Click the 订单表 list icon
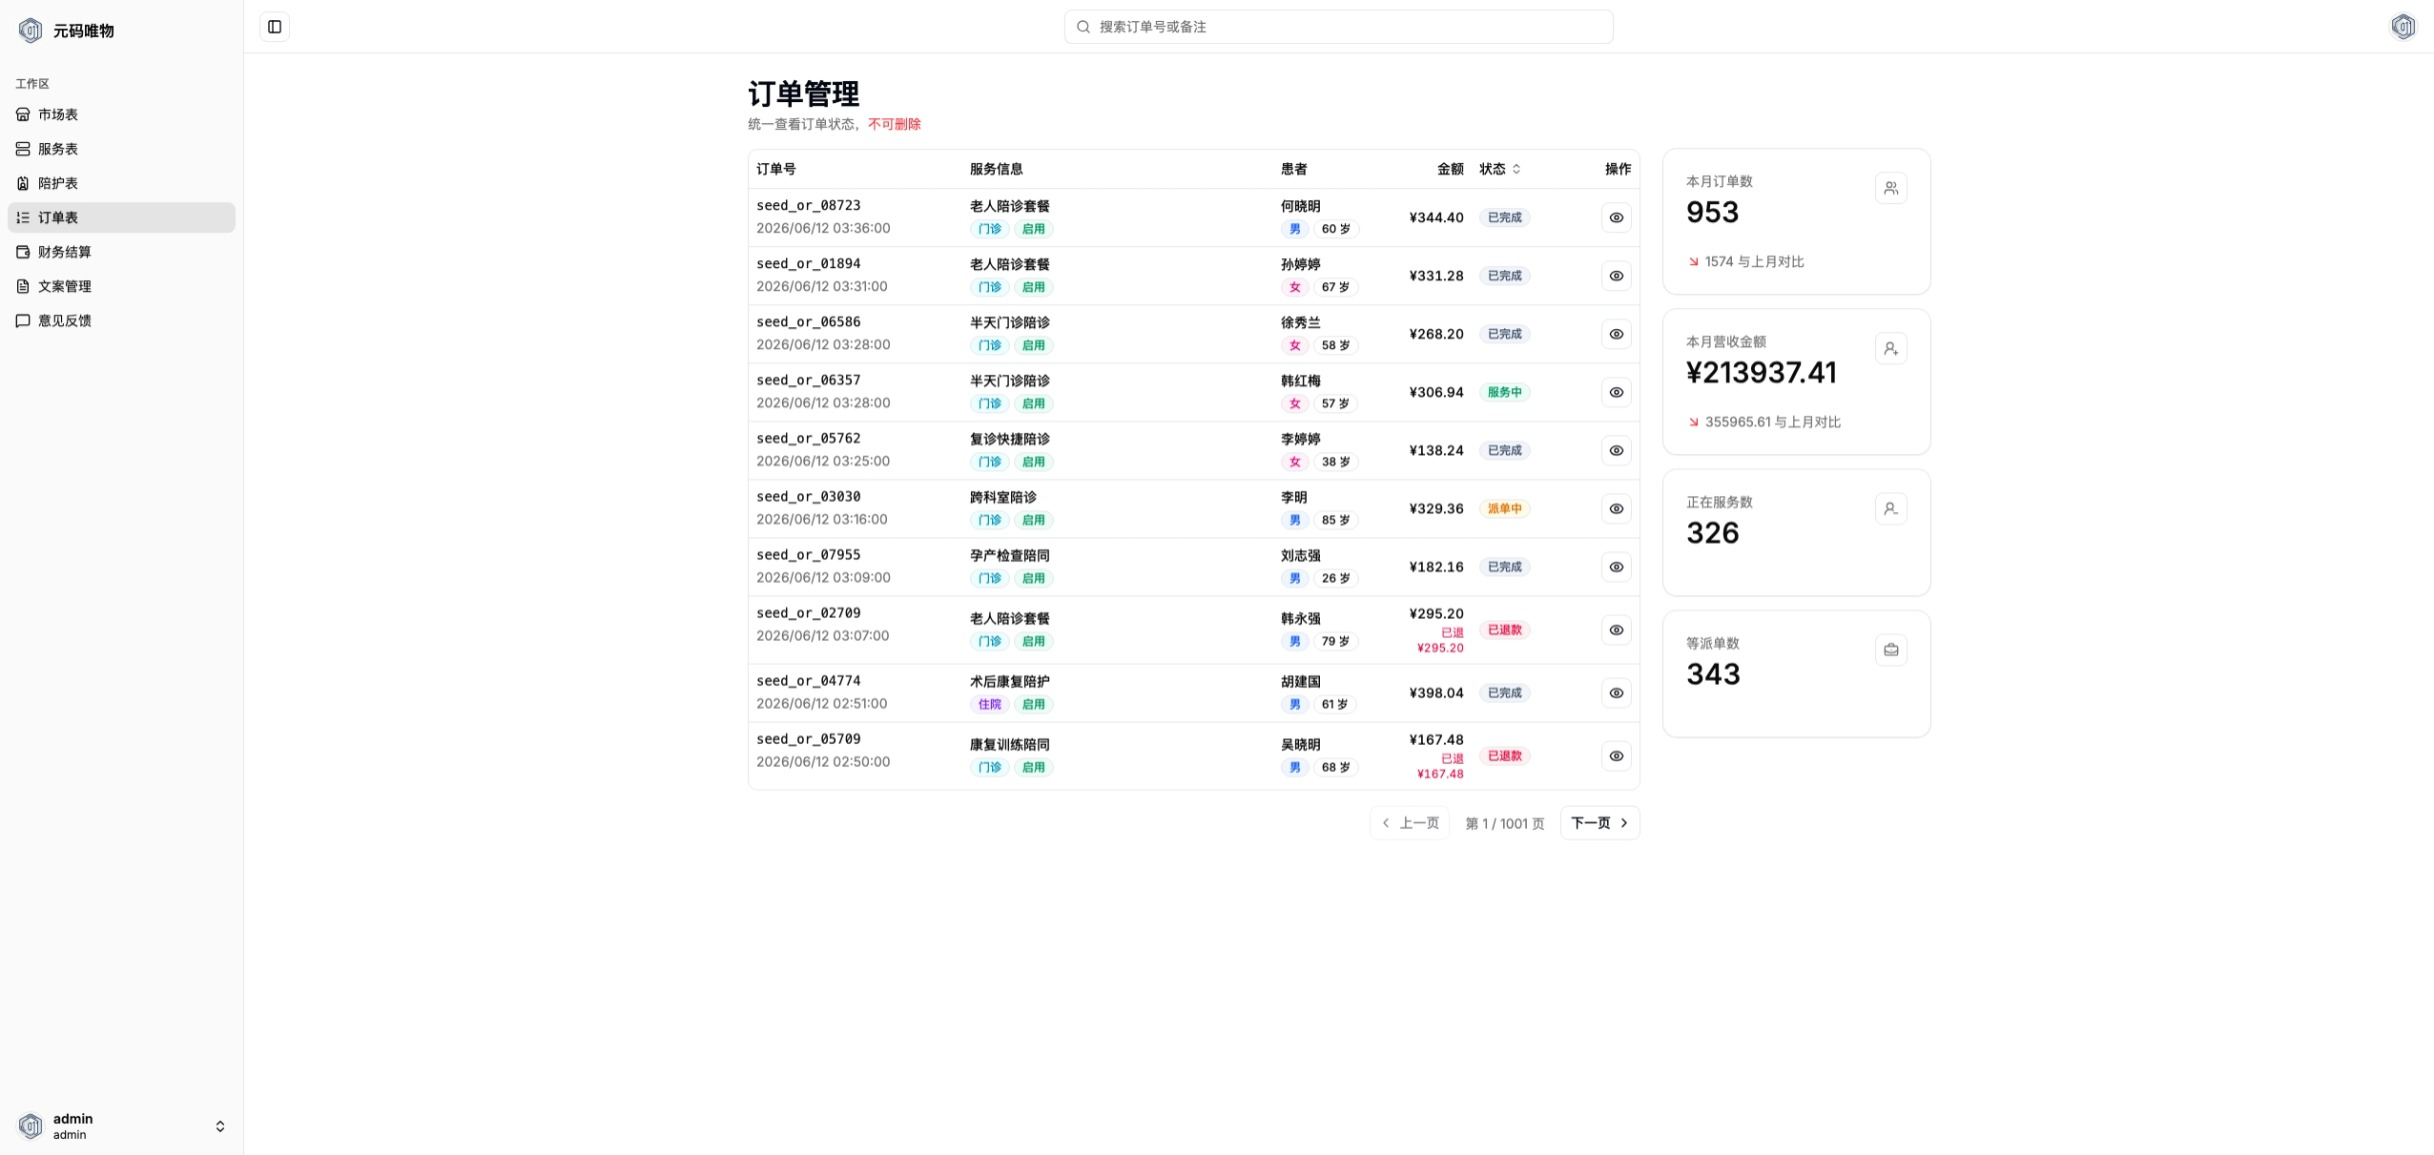Image resolution: width=2434 pixels, height=1155 pixels. [x=23, y=218]
